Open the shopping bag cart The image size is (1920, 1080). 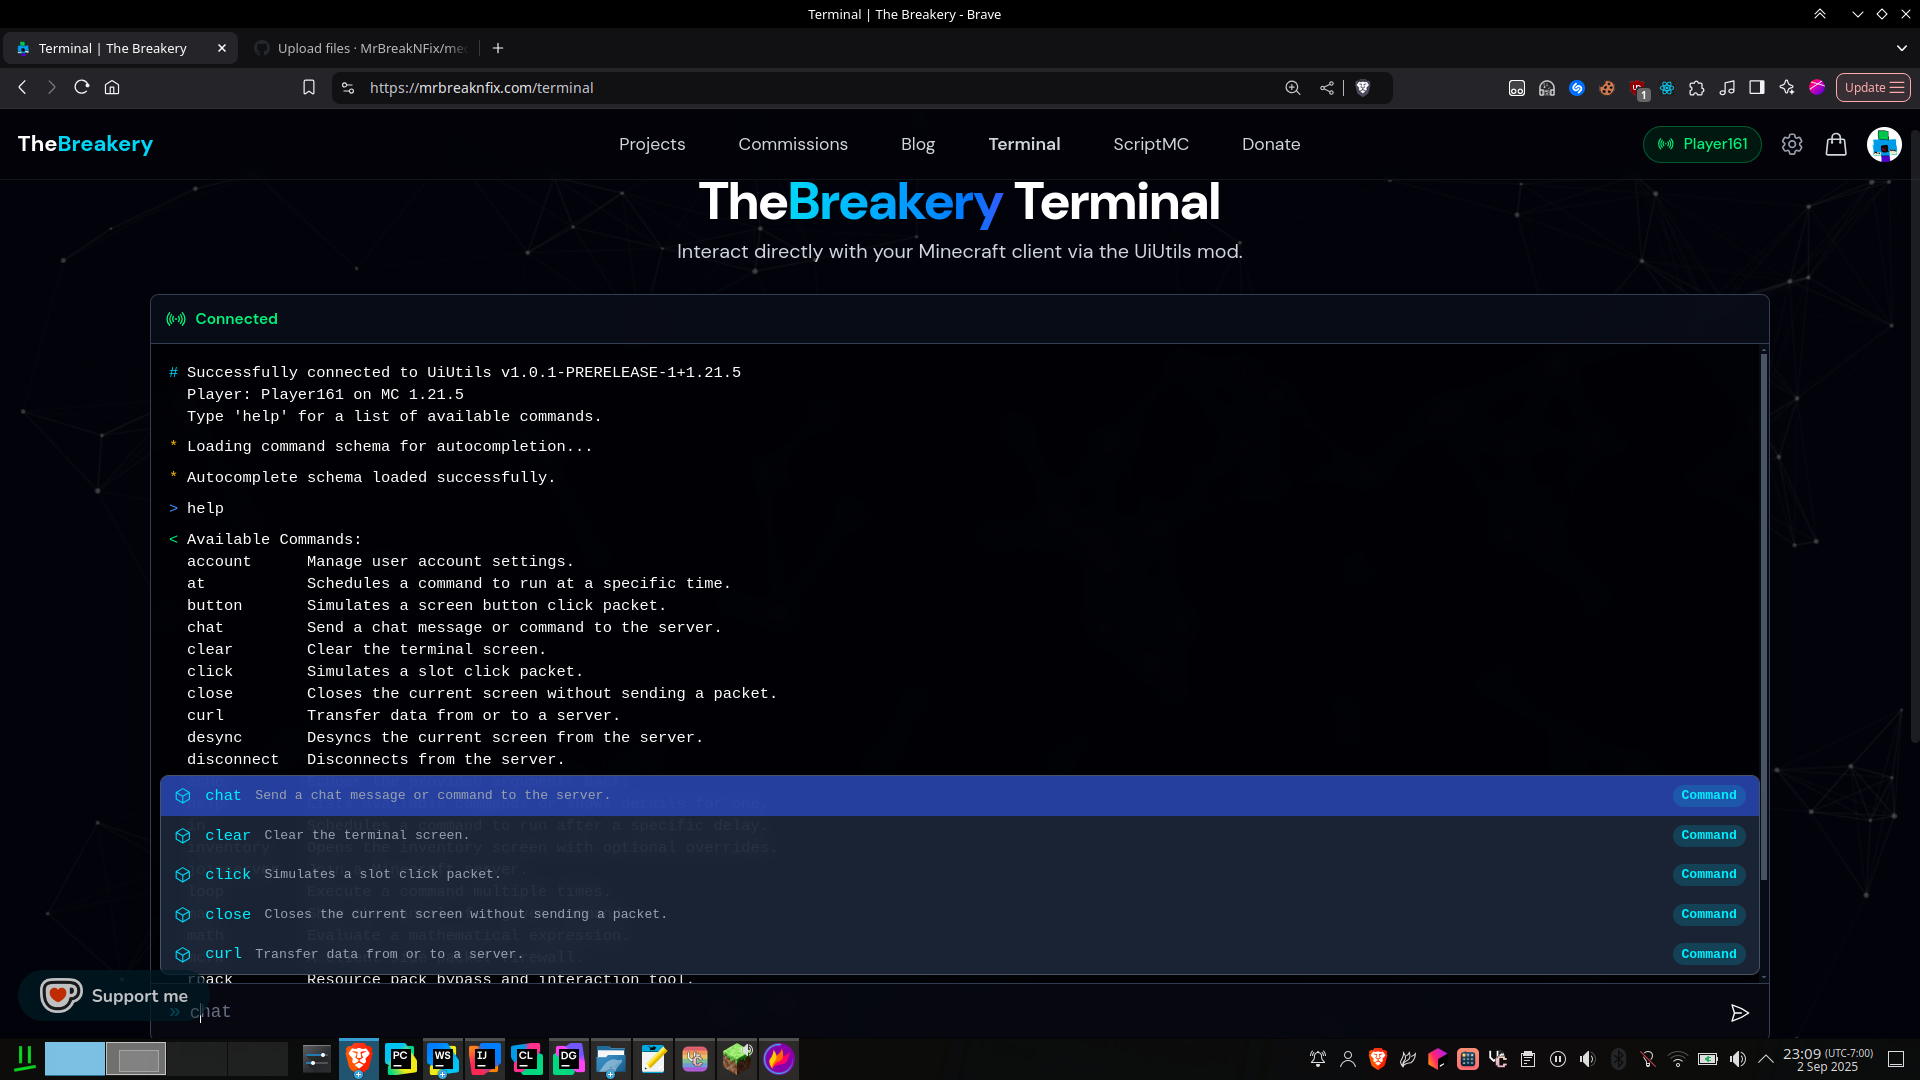coord(1836,144)
